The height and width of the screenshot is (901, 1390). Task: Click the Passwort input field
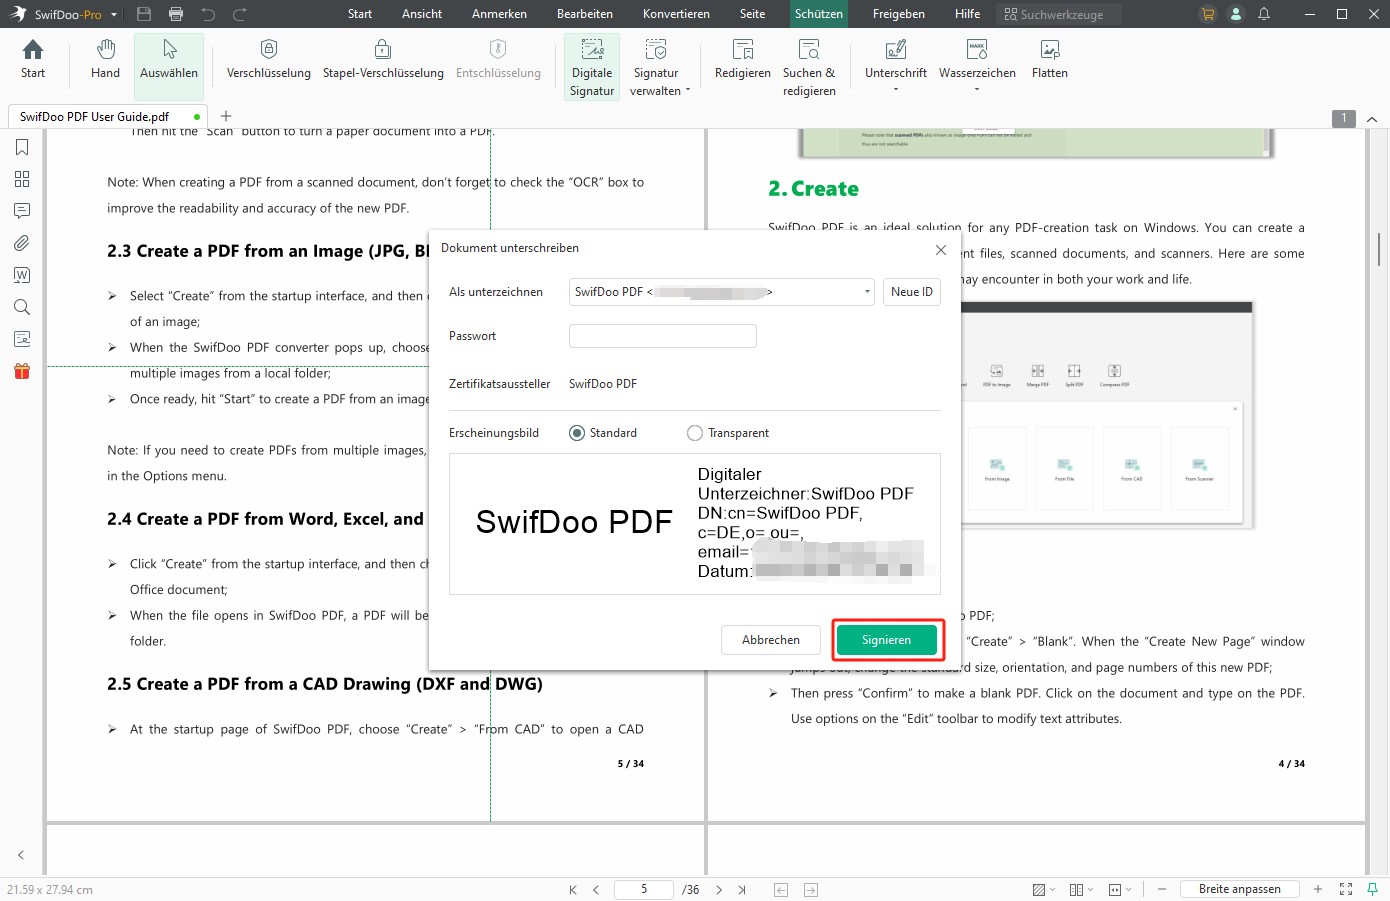[662, 336]
